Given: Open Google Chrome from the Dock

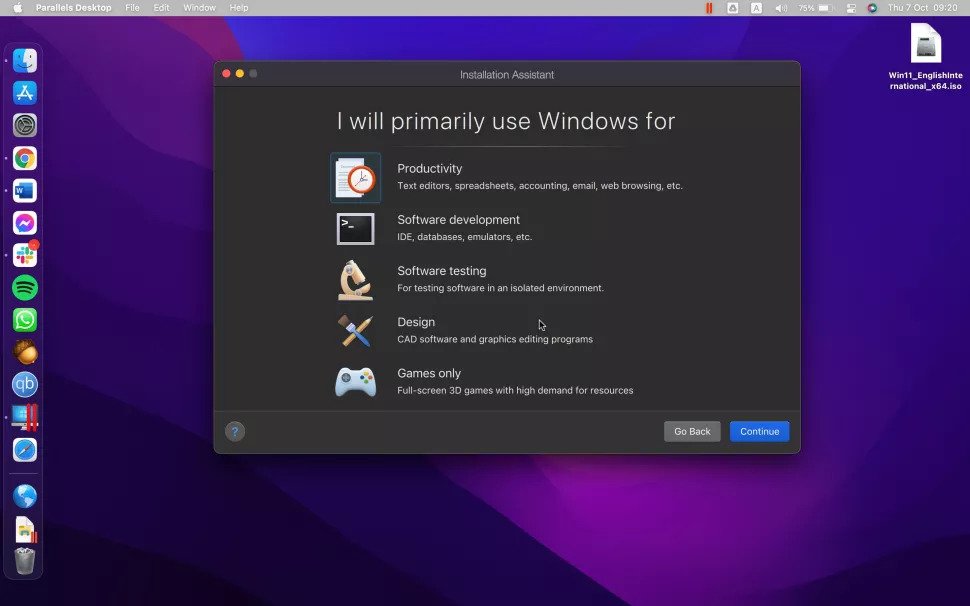Looking at the screenshot, I should (24, 158).
